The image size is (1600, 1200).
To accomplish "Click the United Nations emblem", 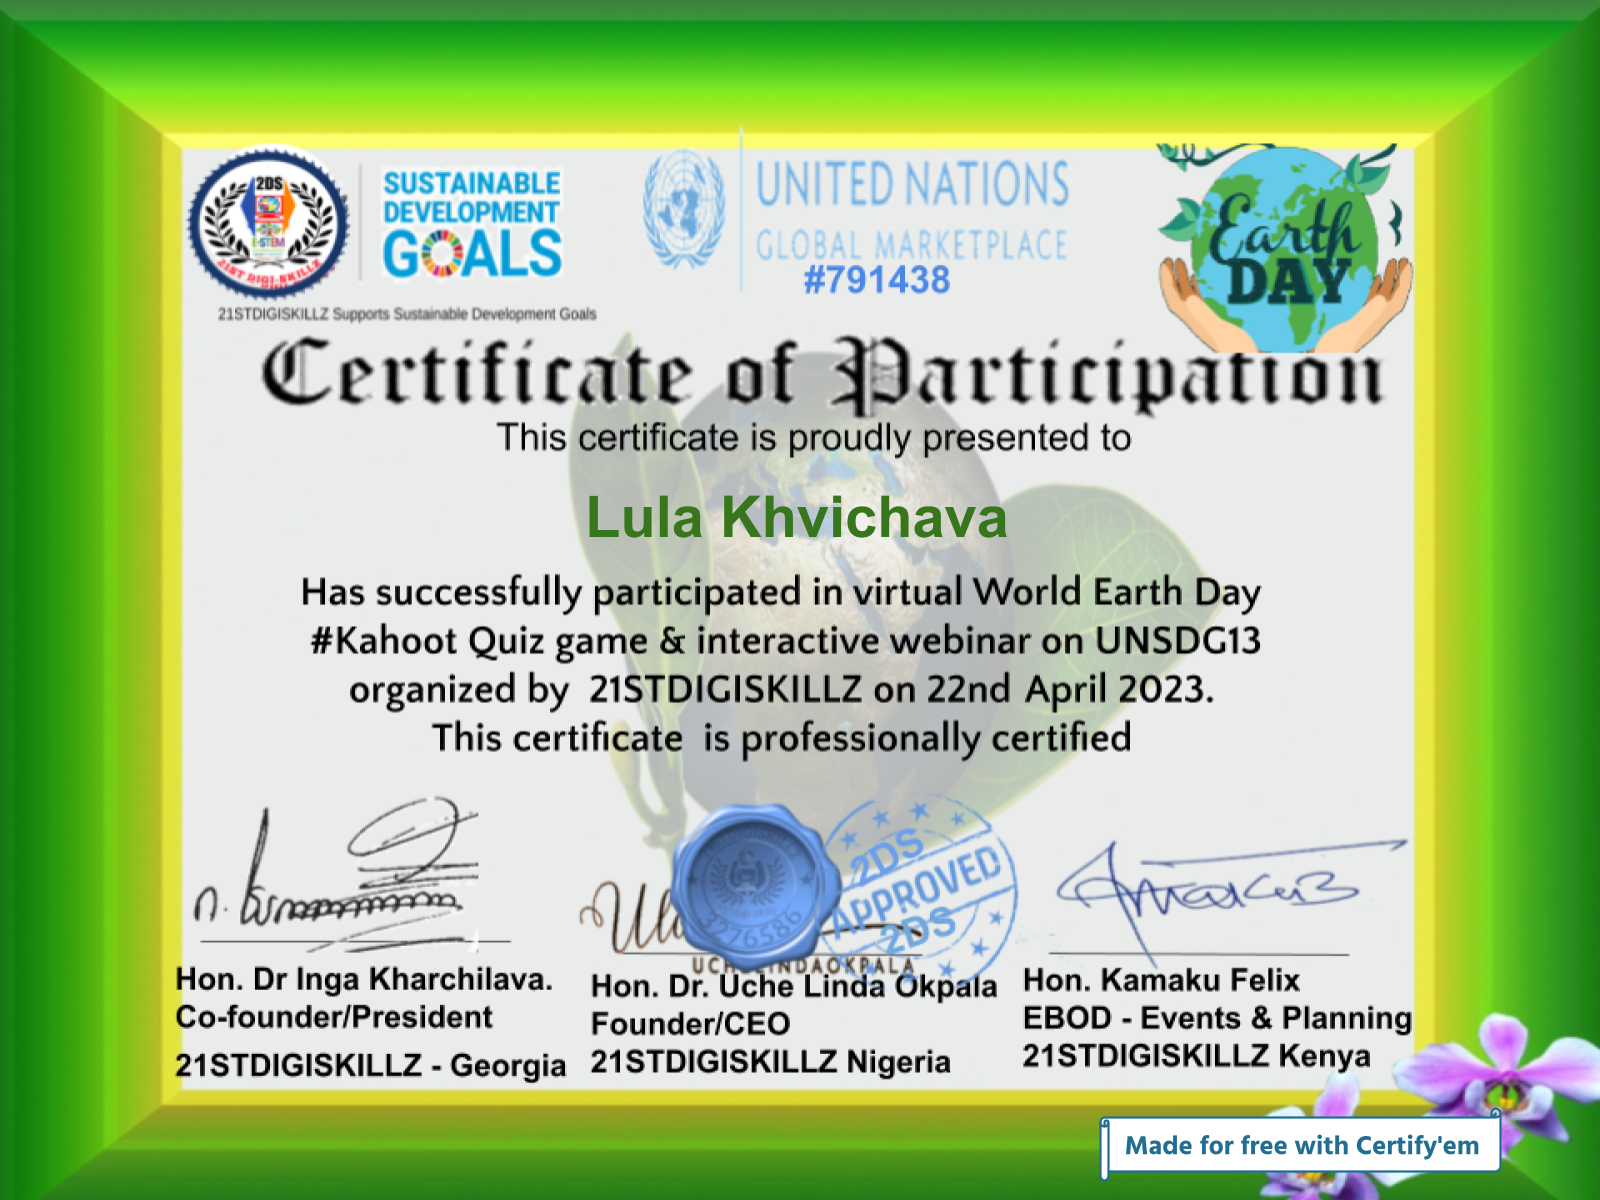I will tap(684, 210).
